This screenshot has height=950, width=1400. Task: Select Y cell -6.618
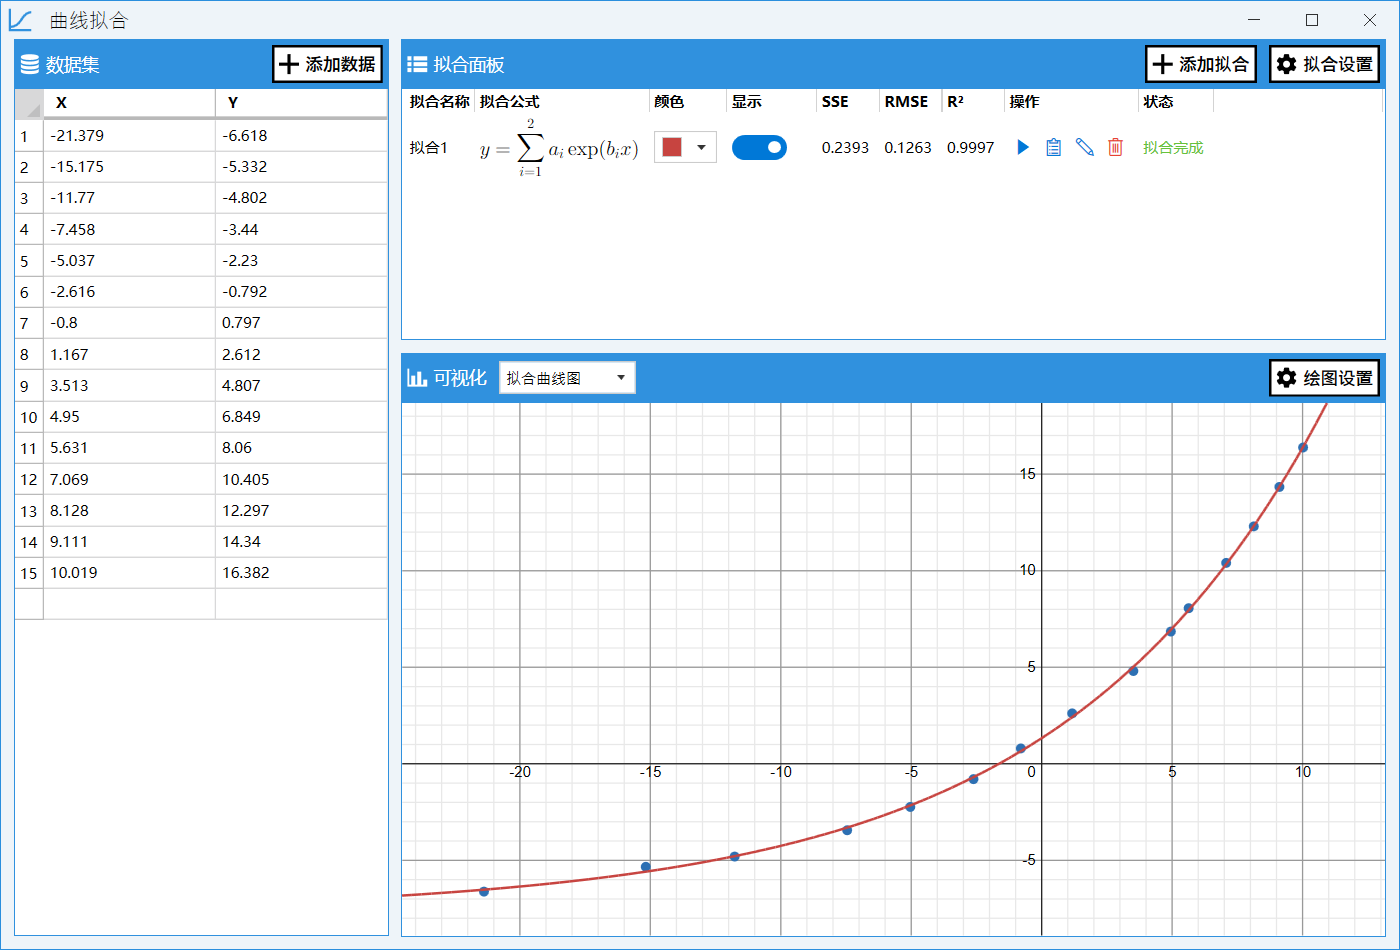click(301, 136)
